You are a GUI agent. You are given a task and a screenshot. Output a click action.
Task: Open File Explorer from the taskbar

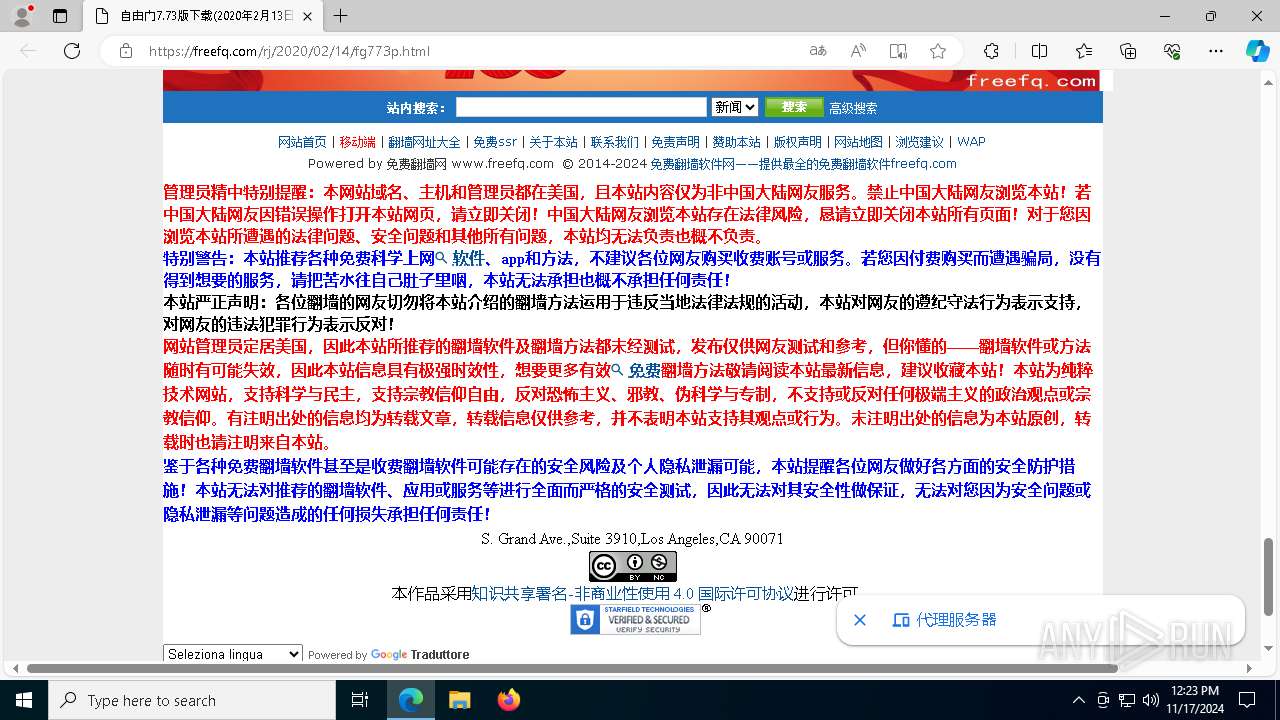tap(459, 700)
